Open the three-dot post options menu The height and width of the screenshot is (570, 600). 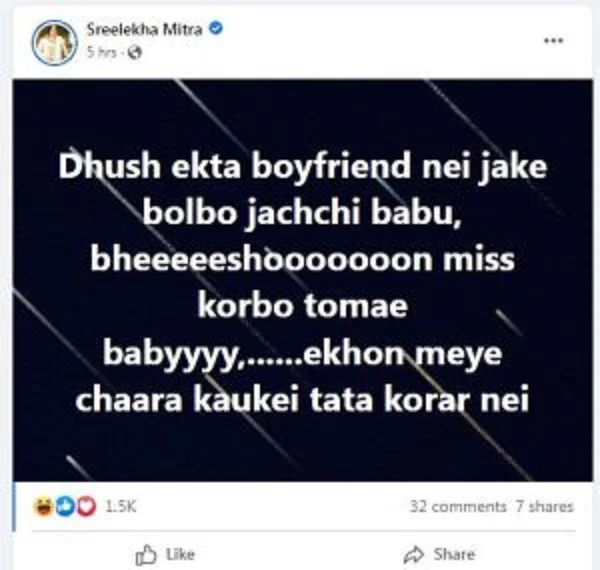(553, 41)
